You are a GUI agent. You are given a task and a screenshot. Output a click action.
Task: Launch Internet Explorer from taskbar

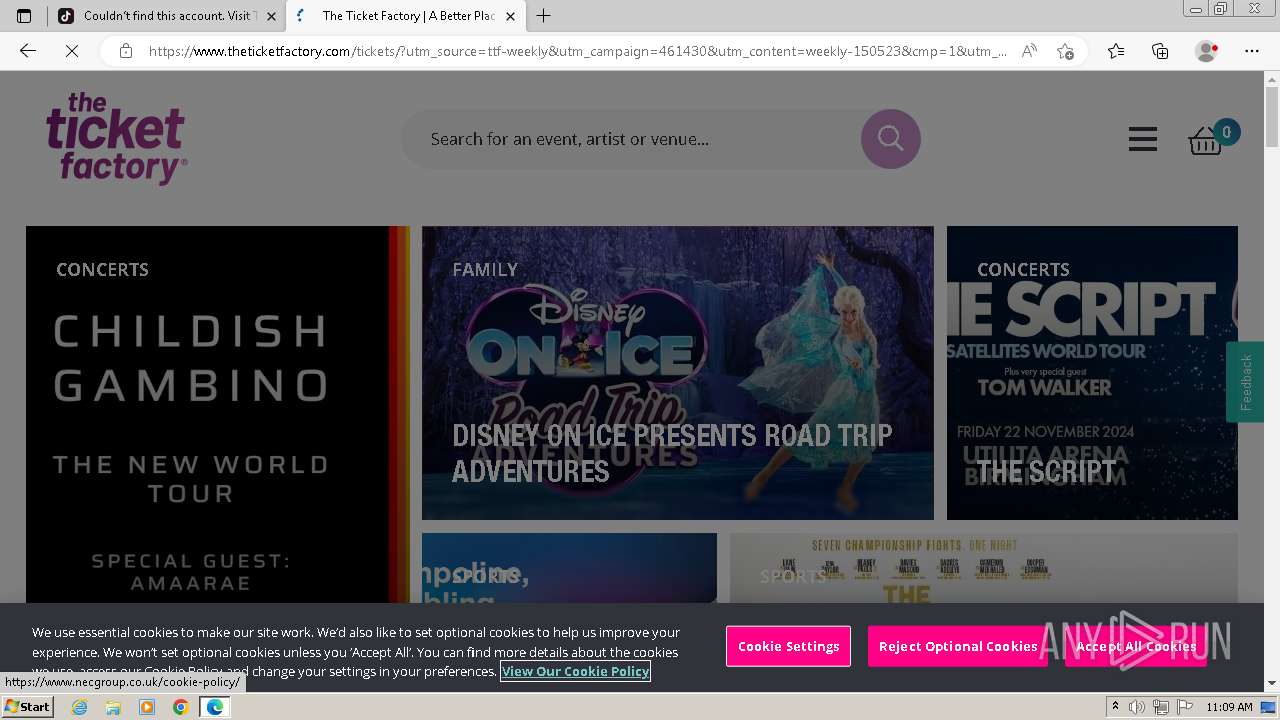click(x=79, y=707)
